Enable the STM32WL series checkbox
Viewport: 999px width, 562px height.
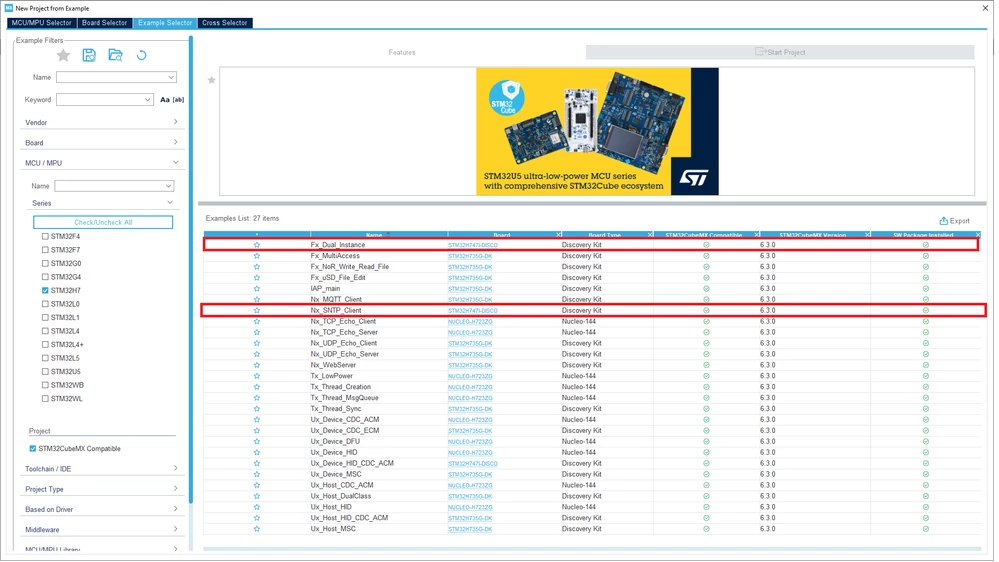pyautogui.click(x=45, y=399)
